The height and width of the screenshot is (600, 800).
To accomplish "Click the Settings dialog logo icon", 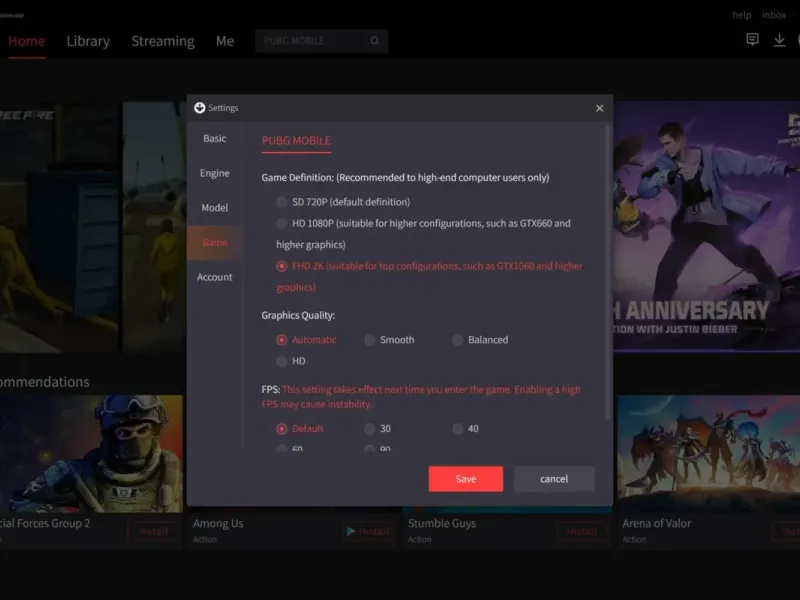I will [x=199, y=108].
